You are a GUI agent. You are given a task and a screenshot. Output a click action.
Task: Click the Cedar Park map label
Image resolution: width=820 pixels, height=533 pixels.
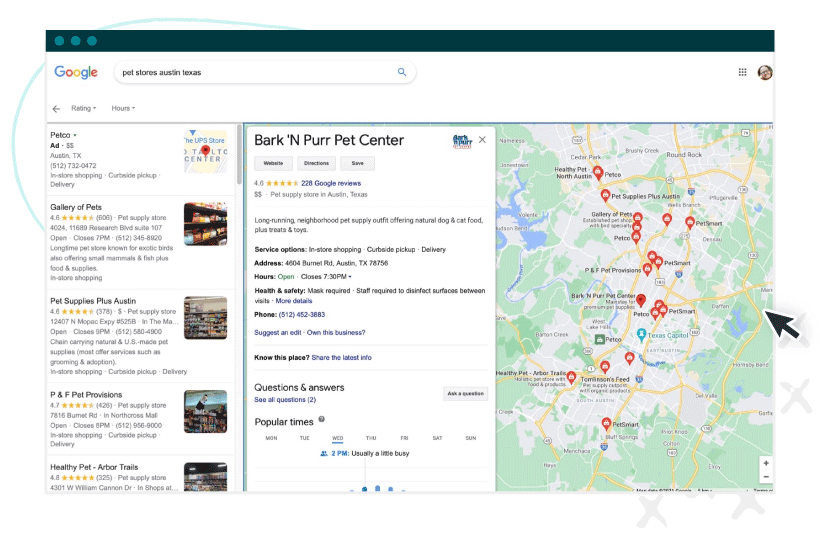586,157
